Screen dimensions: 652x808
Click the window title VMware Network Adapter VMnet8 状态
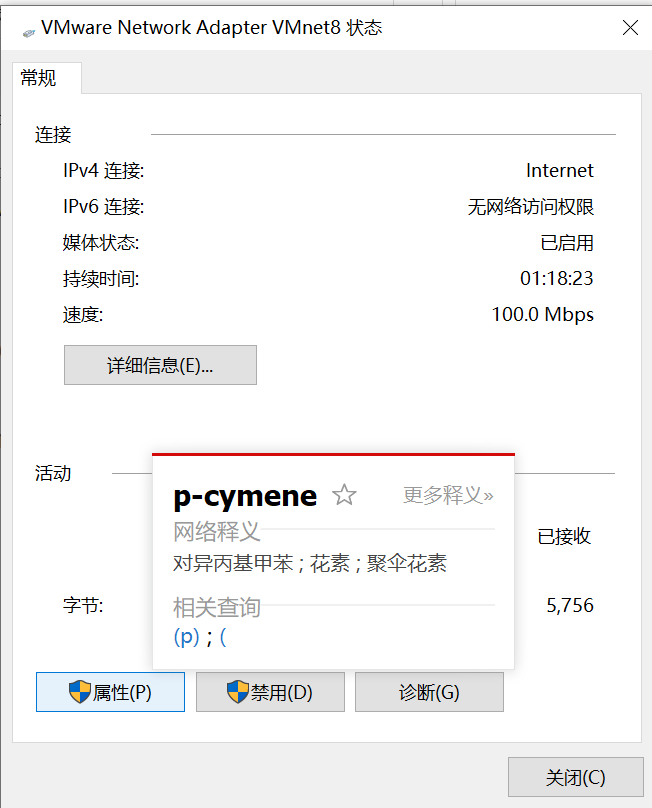point(211,28)
